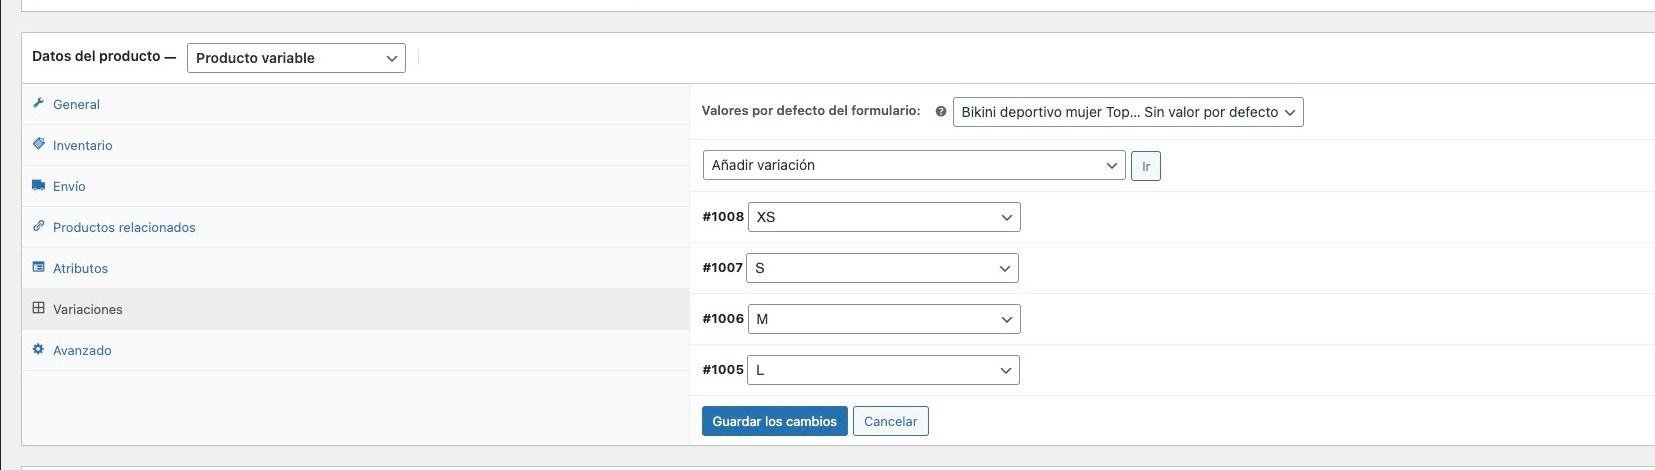Open the M dropdown for variation #1006

884,319
